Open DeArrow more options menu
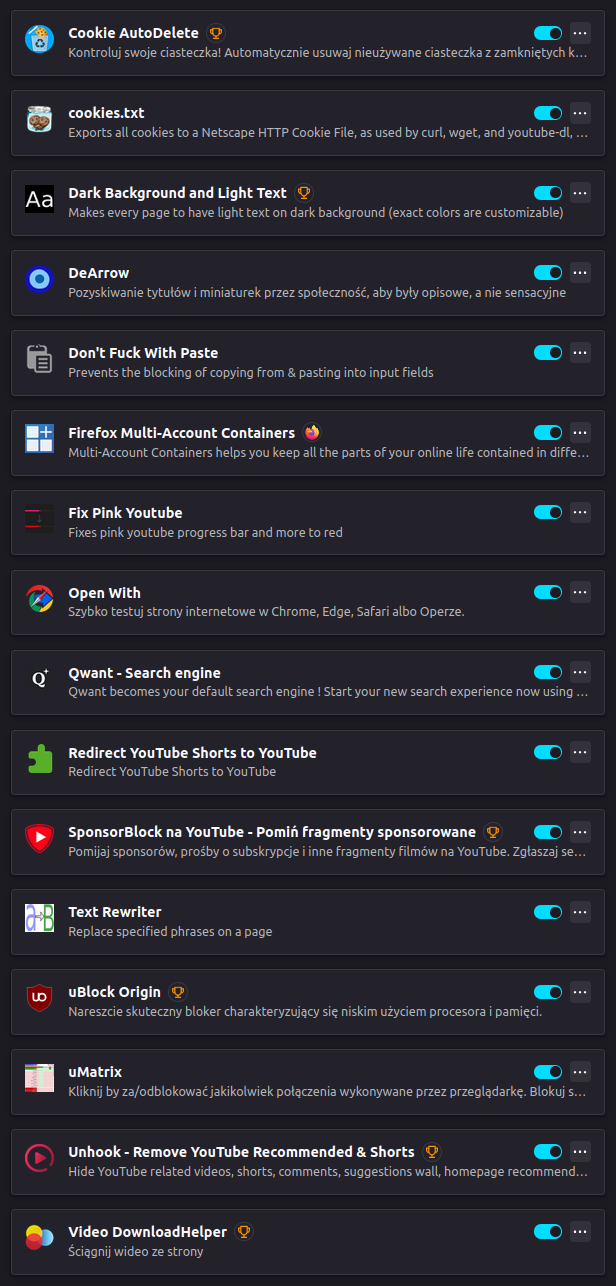616x1286 pixels. tap(580, 273)
